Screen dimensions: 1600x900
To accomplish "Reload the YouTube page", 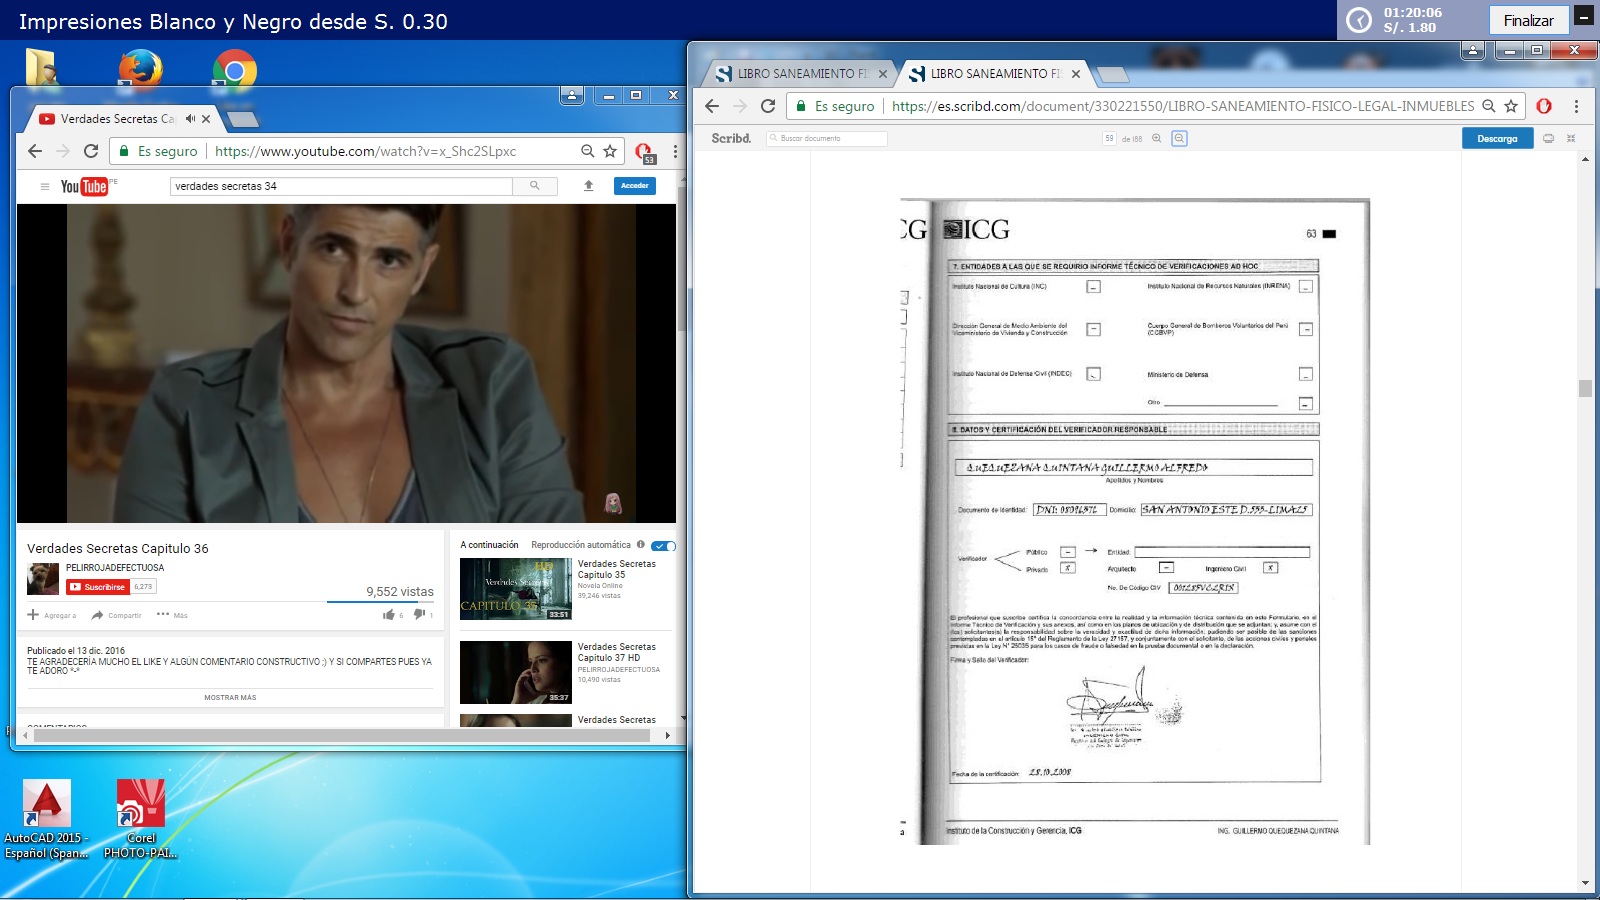I will [91, 151].
